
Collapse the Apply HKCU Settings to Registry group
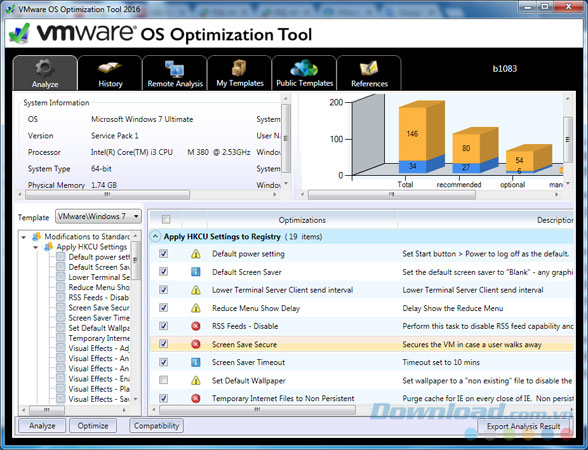pos(155,237)
